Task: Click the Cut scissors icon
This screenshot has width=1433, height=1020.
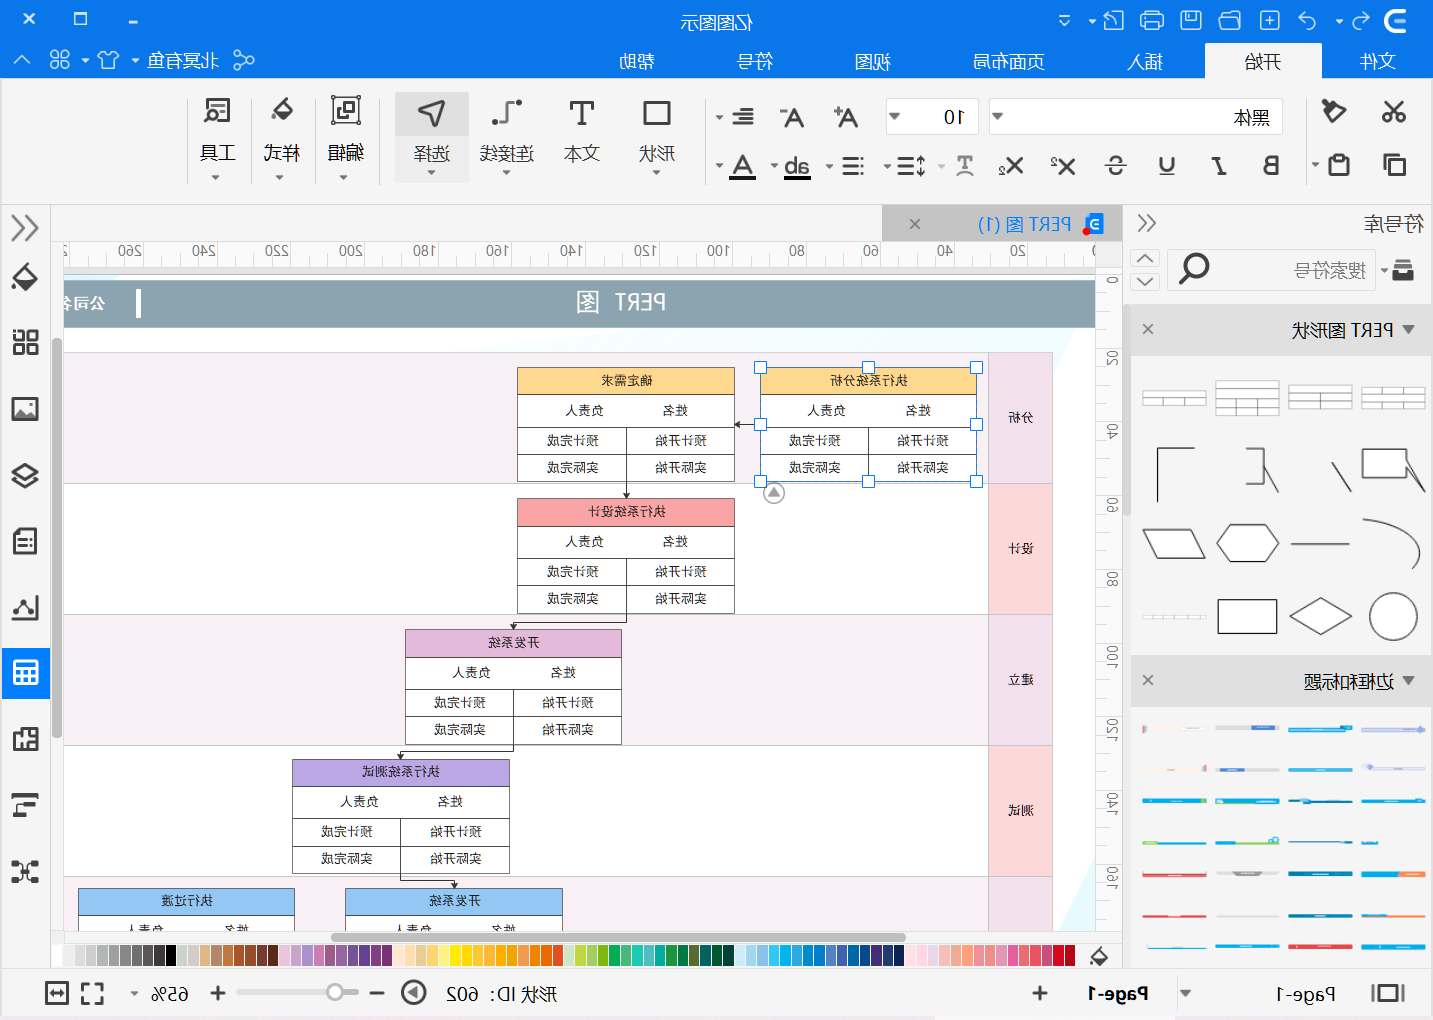Action: pyautogui.click(x=1393, y=111)
